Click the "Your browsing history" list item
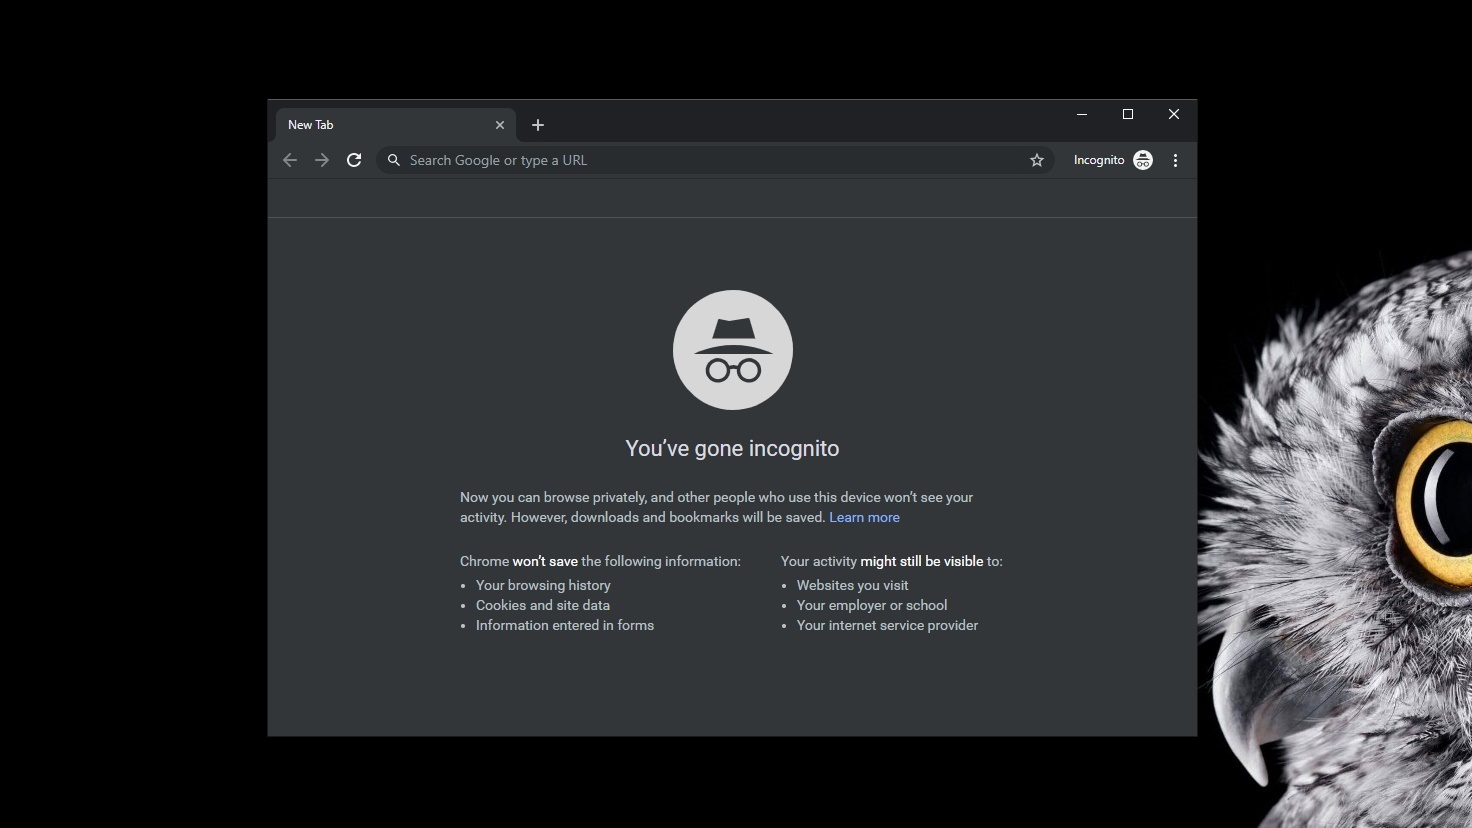Screen dimensions: 1472x828 pos(543,585)
